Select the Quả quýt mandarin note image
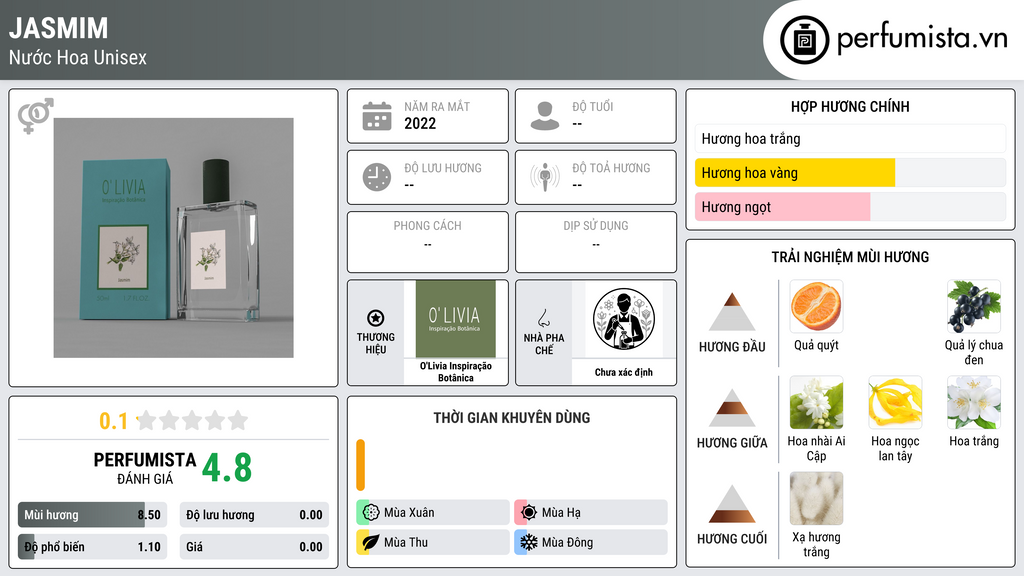The image size is (1024, 576). (x=816, y=306)
